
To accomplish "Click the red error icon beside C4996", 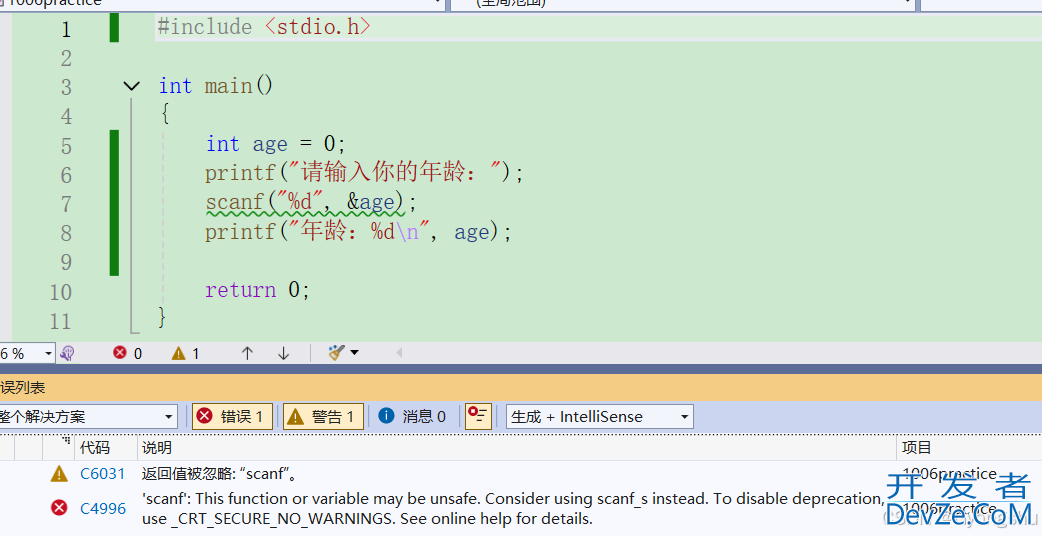I will point(59,508).
